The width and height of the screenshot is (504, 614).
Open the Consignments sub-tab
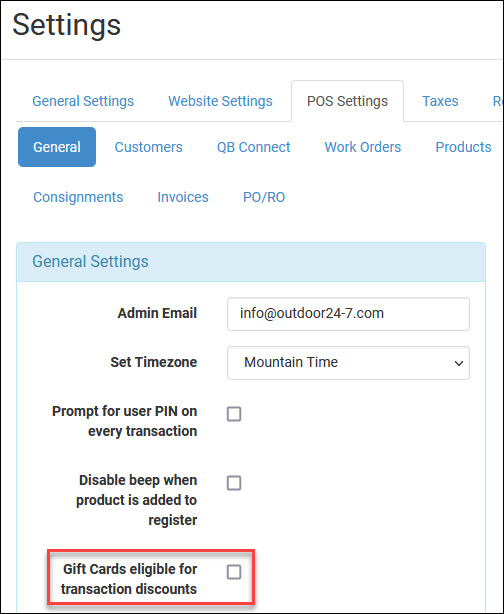click(x=78, y=197)
